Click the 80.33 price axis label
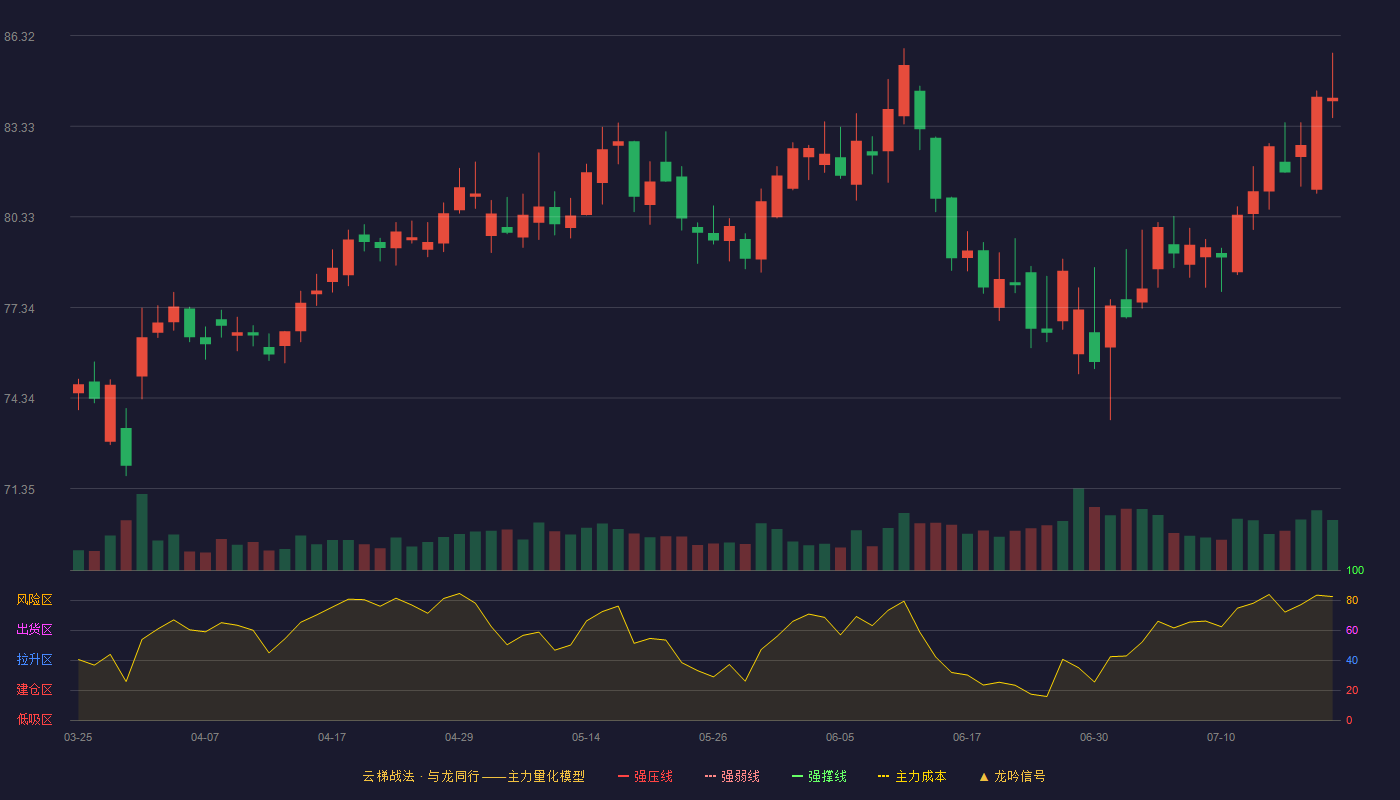The height and width of the screenshot is (800, 1400). coord(19,218)
